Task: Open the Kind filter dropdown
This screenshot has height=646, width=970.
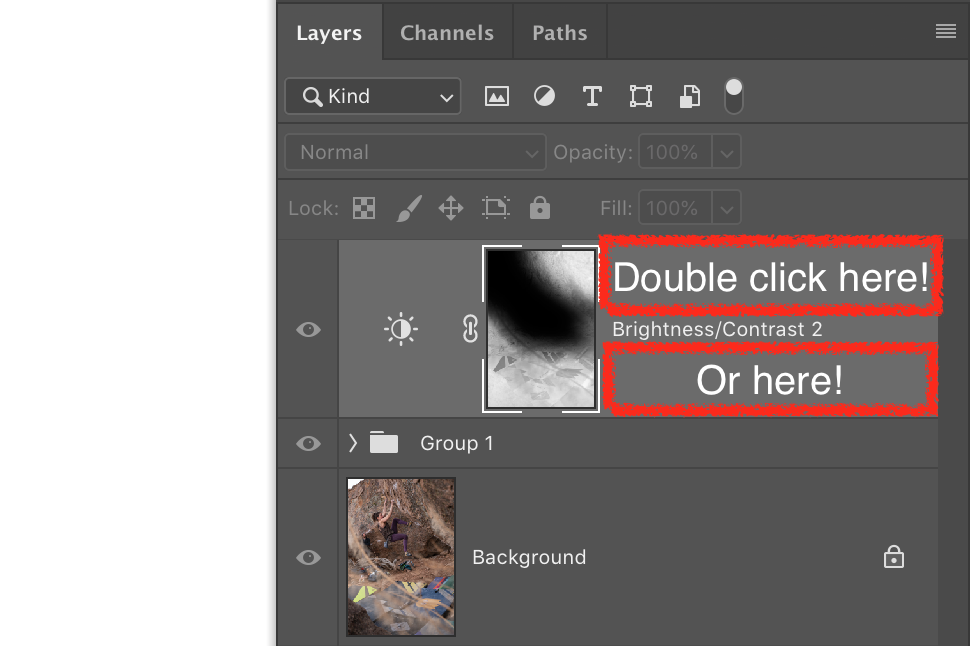Action: [373, 96]
